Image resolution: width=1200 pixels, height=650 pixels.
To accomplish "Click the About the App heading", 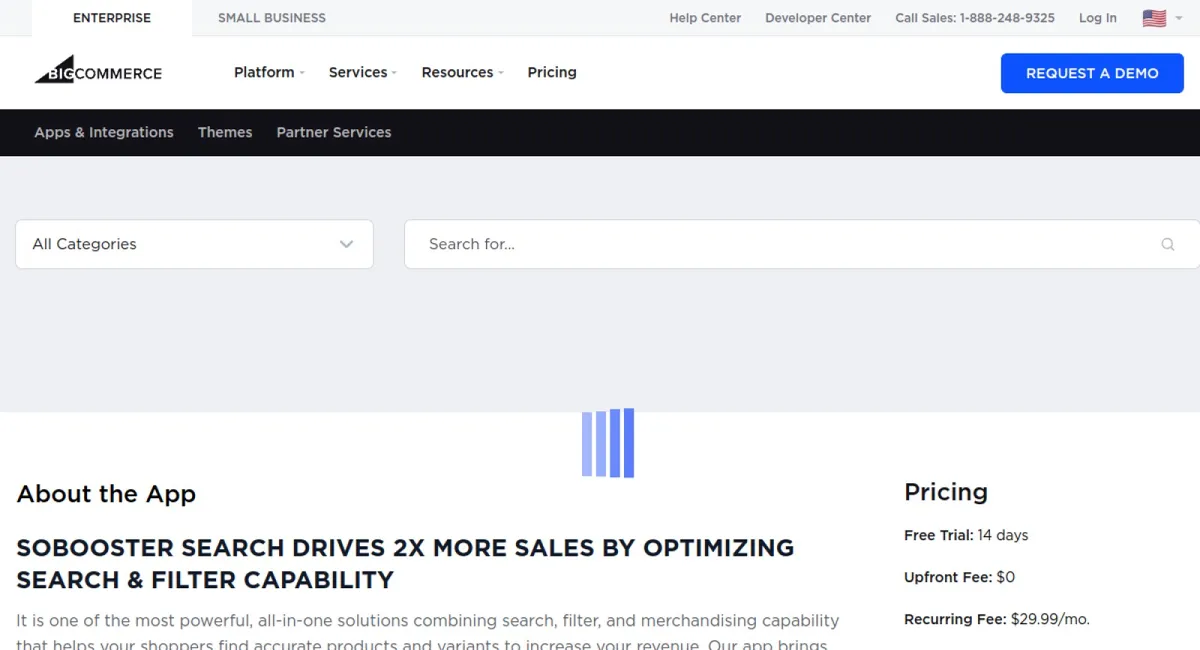I will pos(106,494).
